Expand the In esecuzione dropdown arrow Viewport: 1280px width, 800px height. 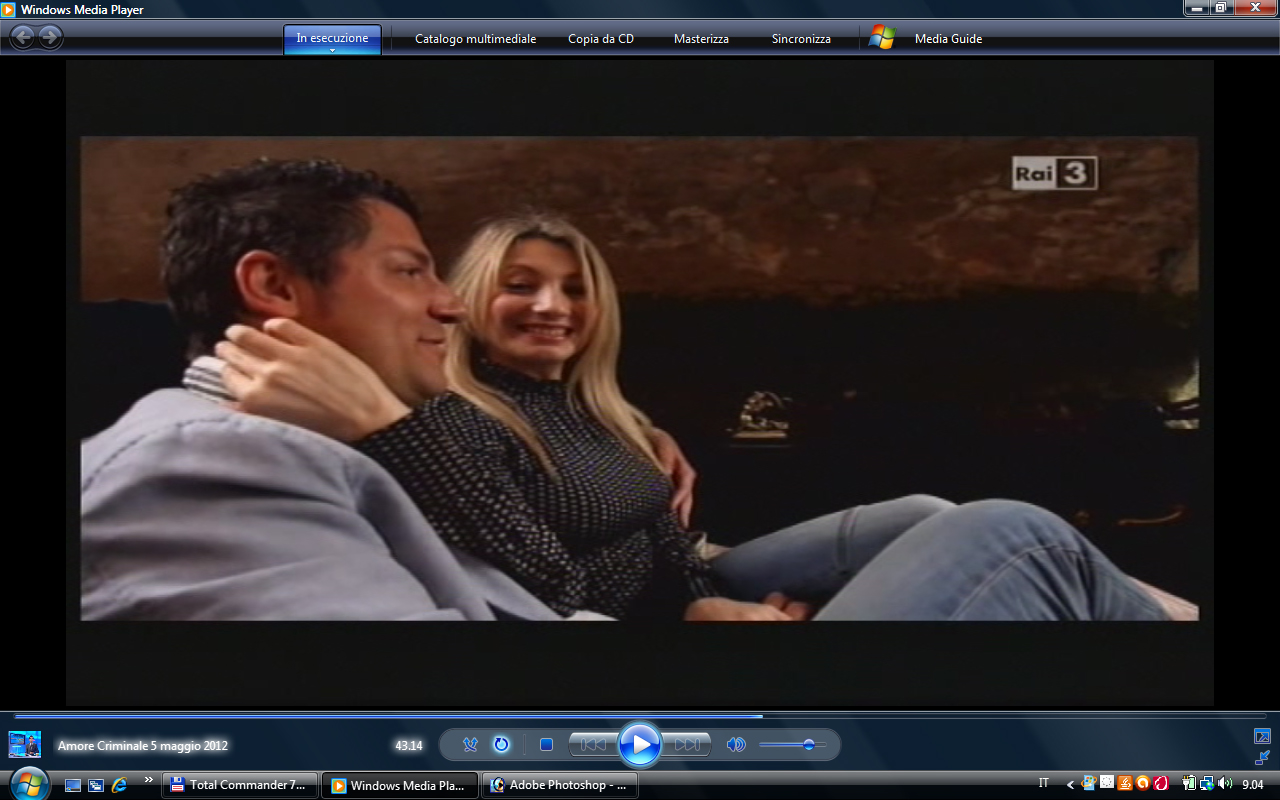(332, 50)
